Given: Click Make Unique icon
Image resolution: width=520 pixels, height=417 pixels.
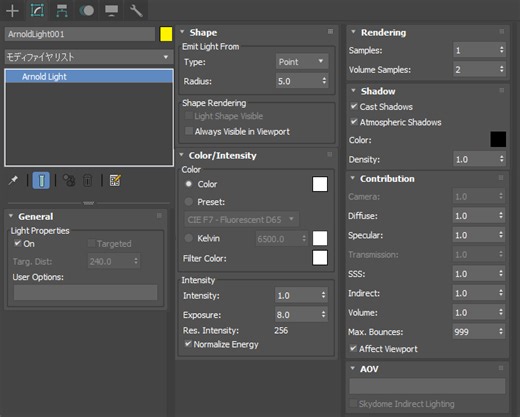Looking at the screenshot, I should [69, 180].
